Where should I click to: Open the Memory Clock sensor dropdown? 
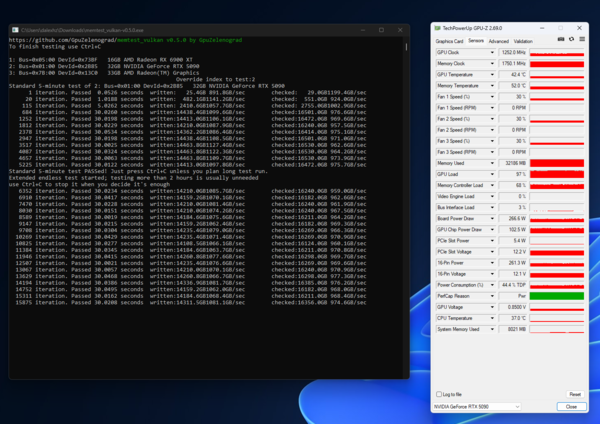(492, 64)
